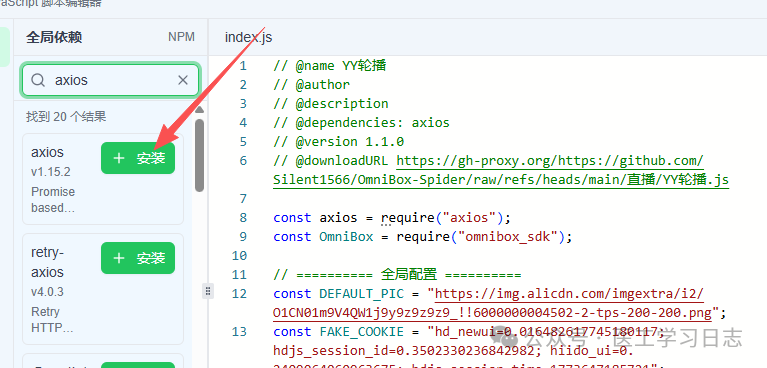Viewport: 767px width, 368px height.
Task: Click the const axios require line
Action: pos(392,217)
